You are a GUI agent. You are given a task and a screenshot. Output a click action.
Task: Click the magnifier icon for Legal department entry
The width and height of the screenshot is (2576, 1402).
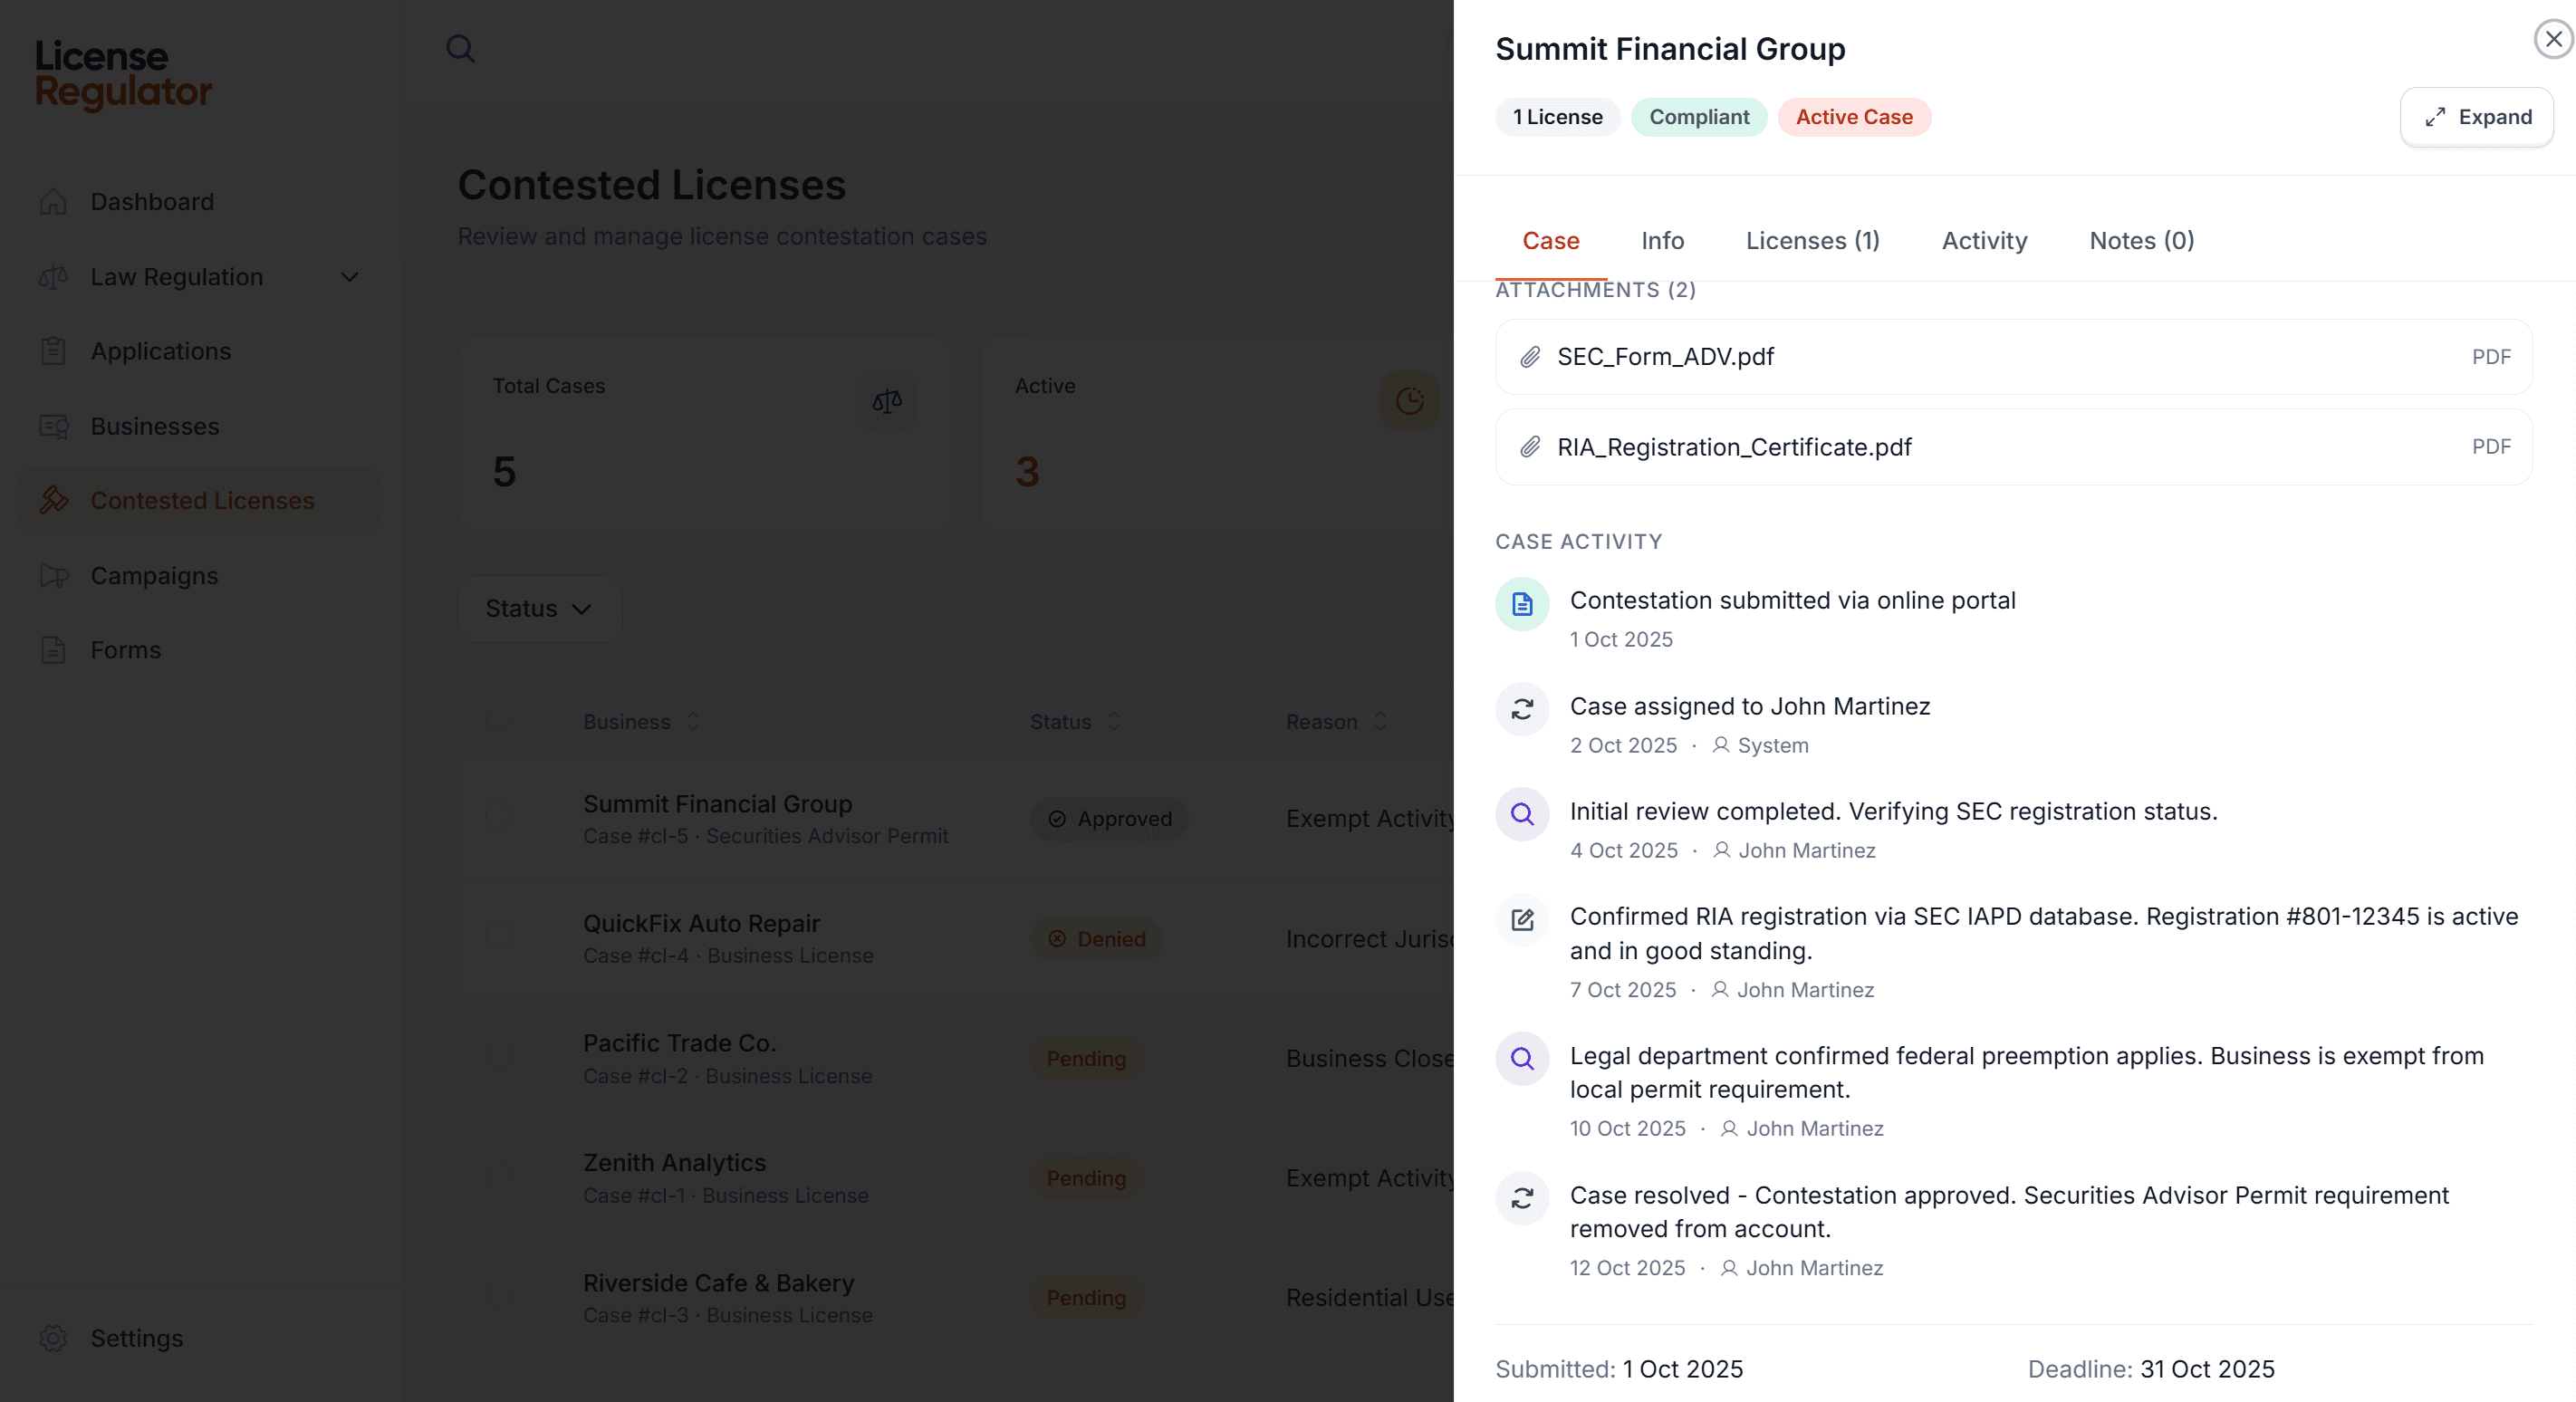pos(1522,1058)
